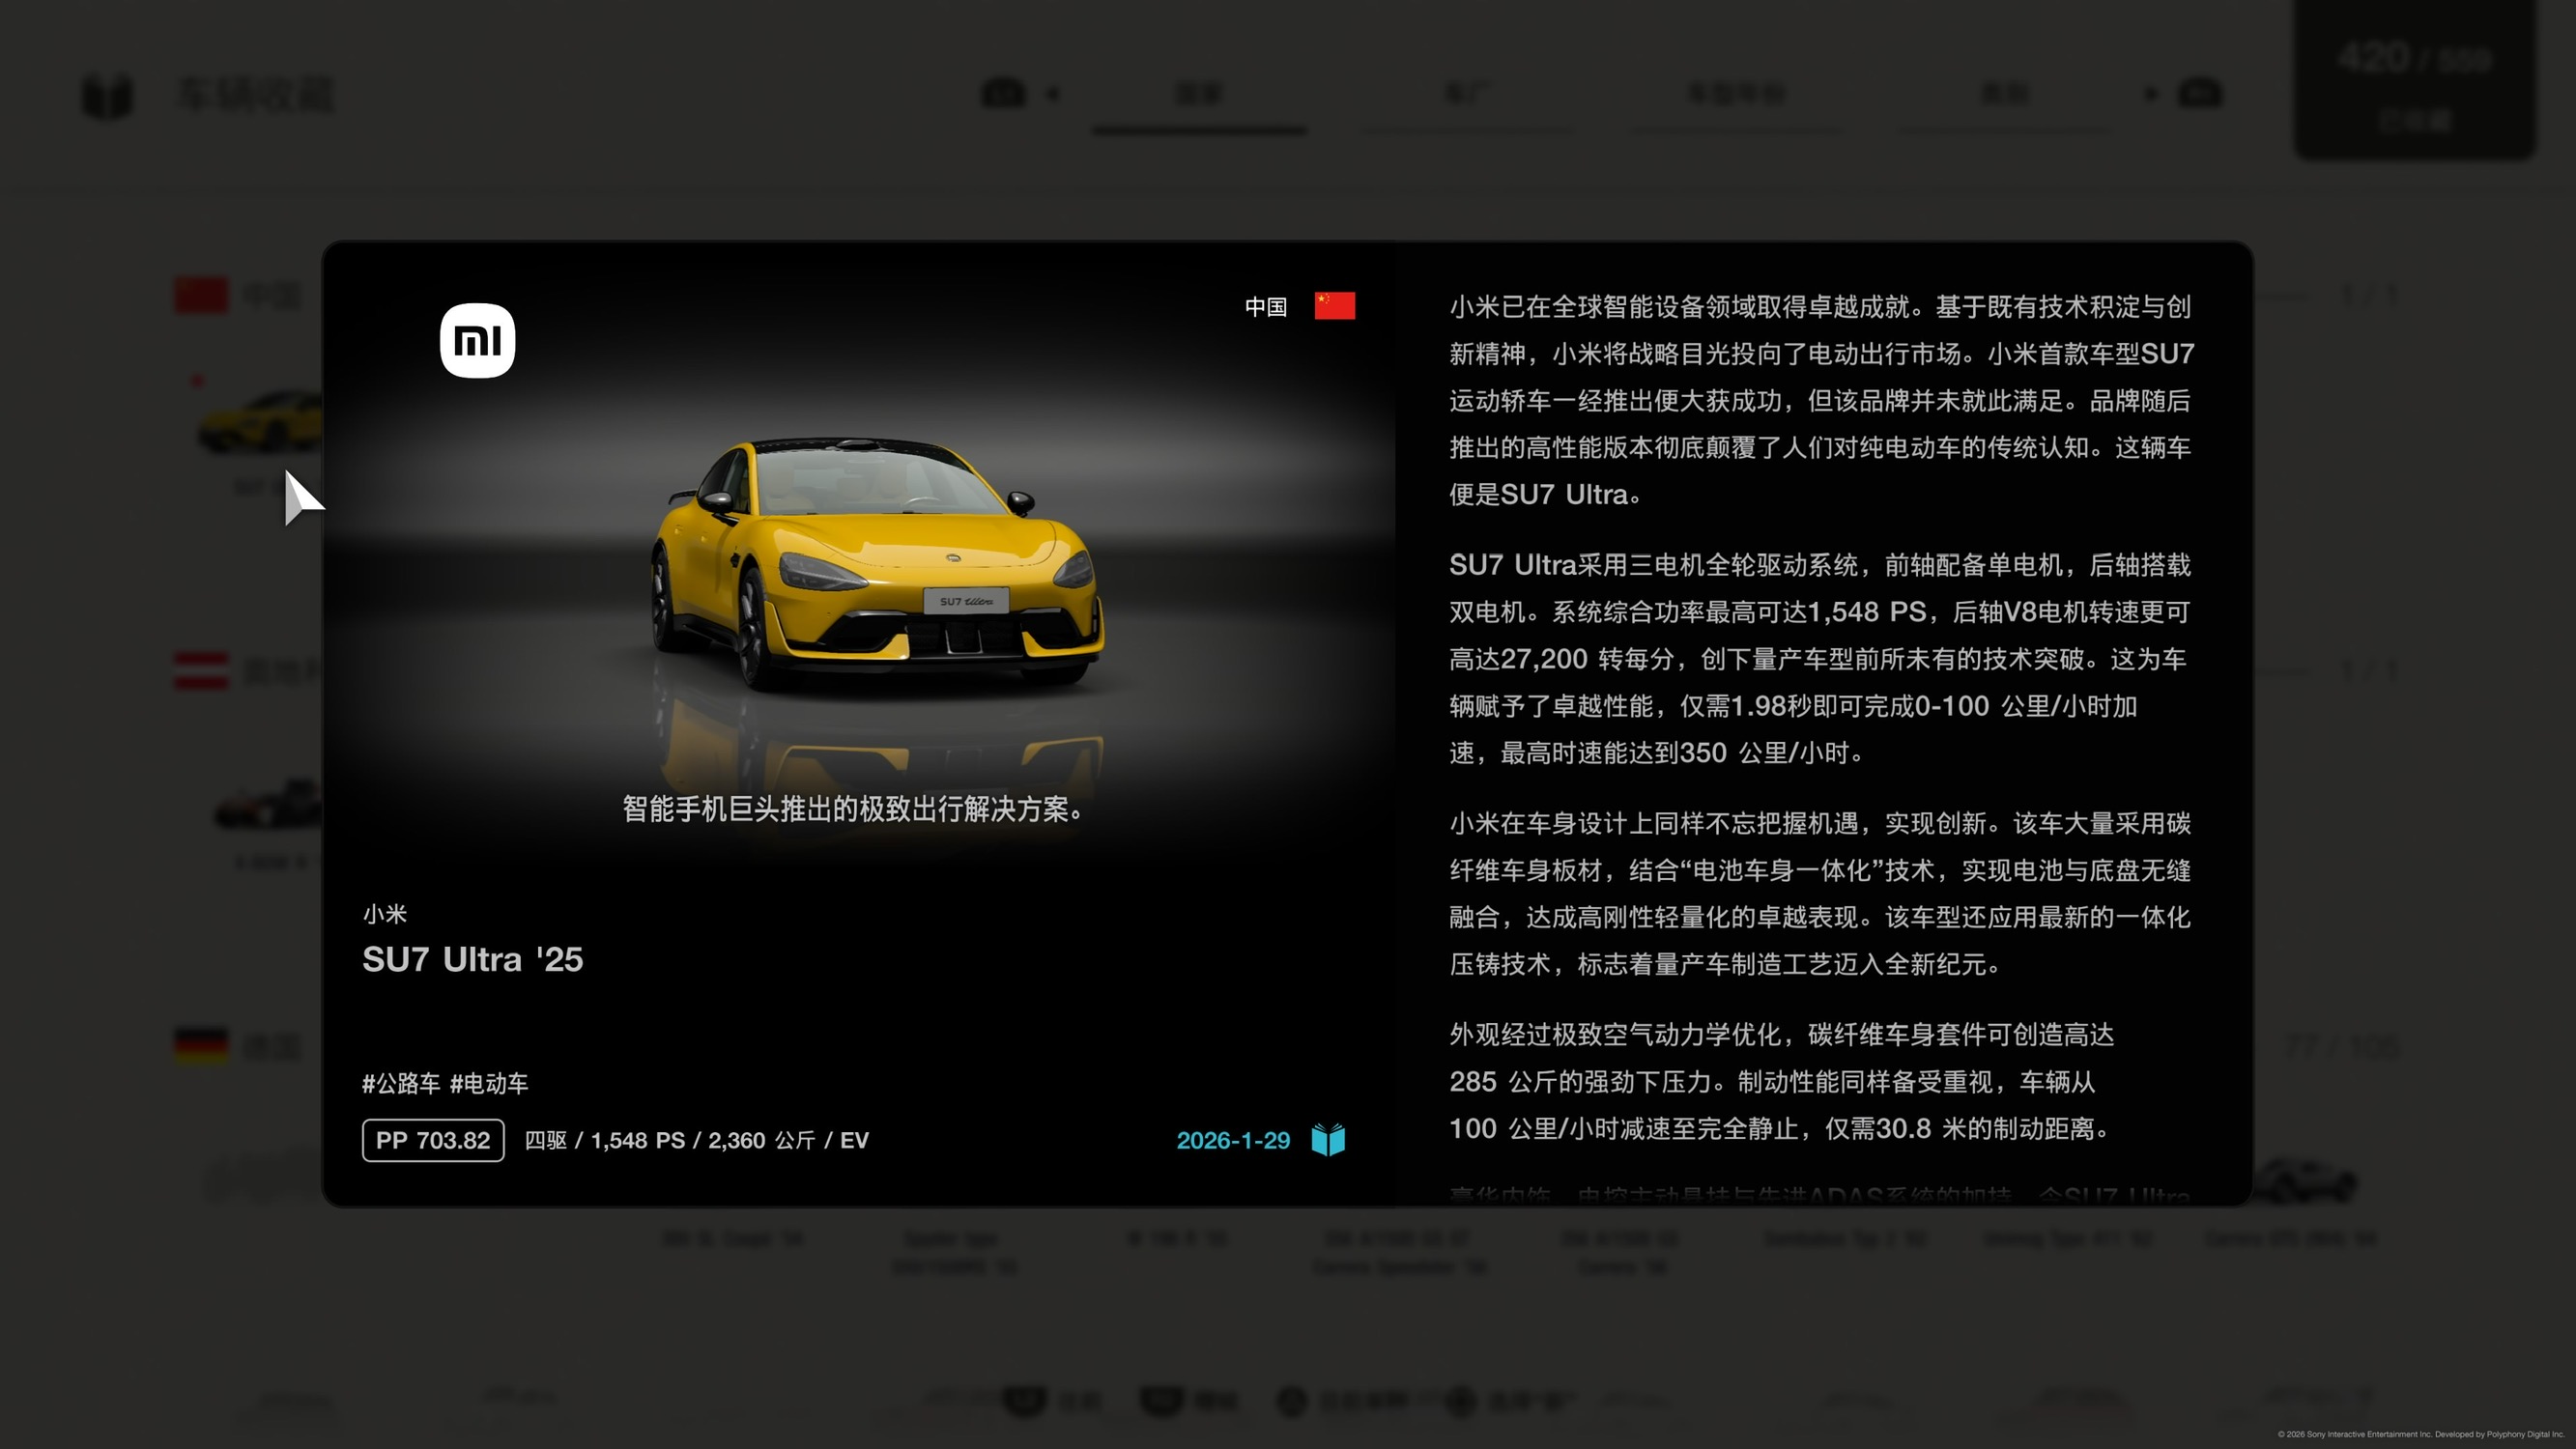
Task: Click the blurred German flag on the left
Action: pos(201,1046)
